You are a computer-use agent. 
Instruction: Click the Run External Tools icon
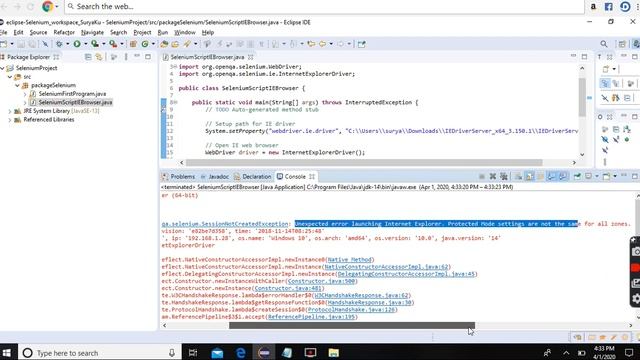tap(113, 44)
